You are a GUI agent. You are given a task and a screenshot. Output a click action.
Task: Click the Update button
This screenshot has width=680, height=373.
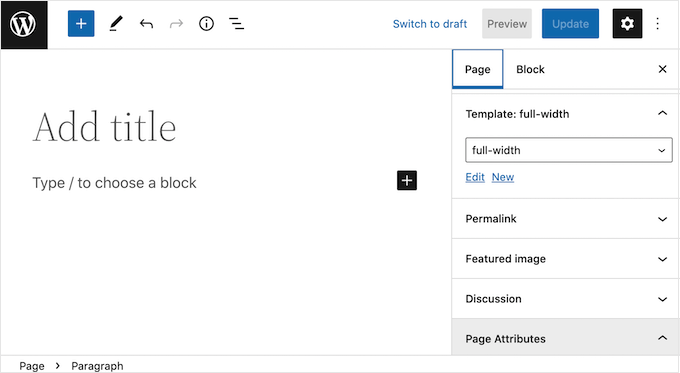coord(570,23)
